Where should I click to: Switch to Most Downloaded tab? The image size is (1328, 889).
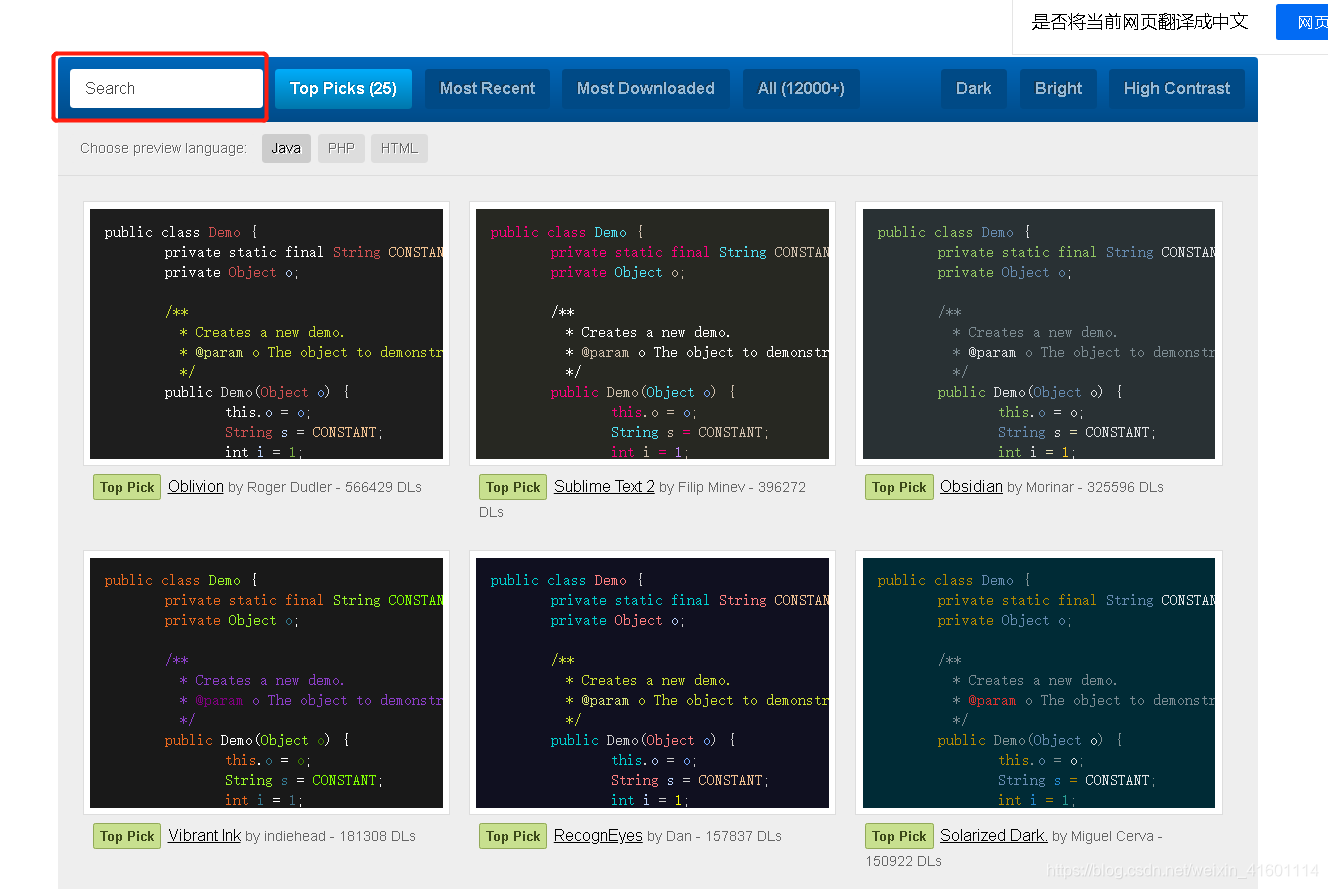click(645, 88)
